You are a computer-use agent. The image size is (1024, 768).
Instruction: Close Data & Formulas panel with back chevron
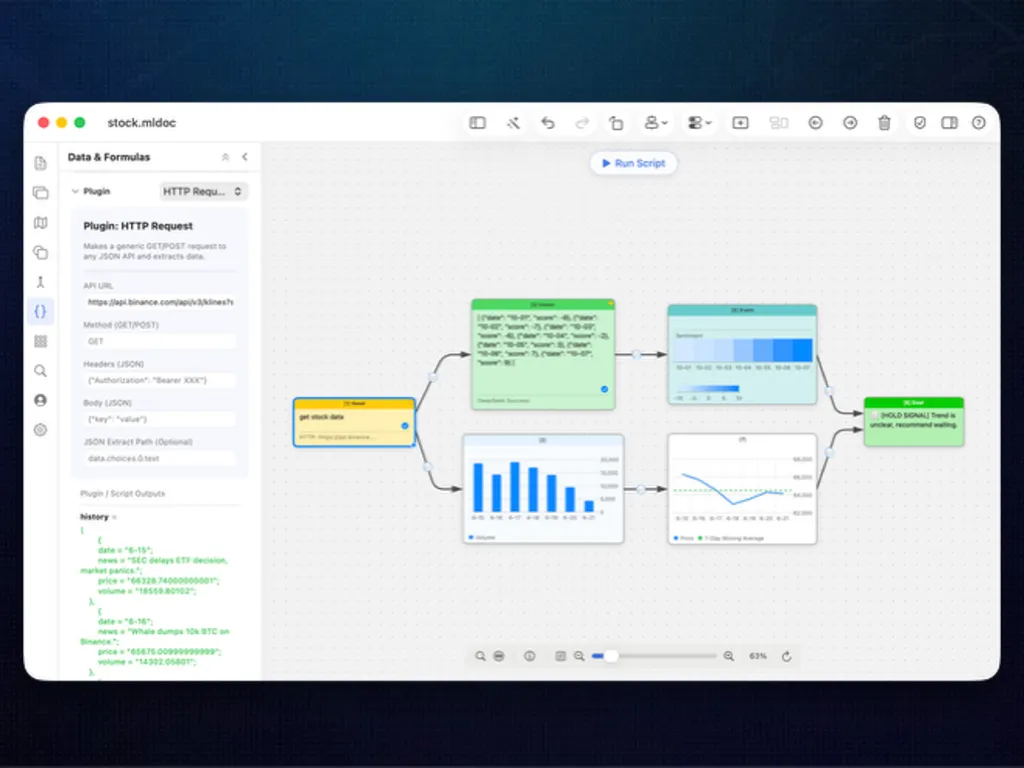pyautogui.click(x=245, y=157)
